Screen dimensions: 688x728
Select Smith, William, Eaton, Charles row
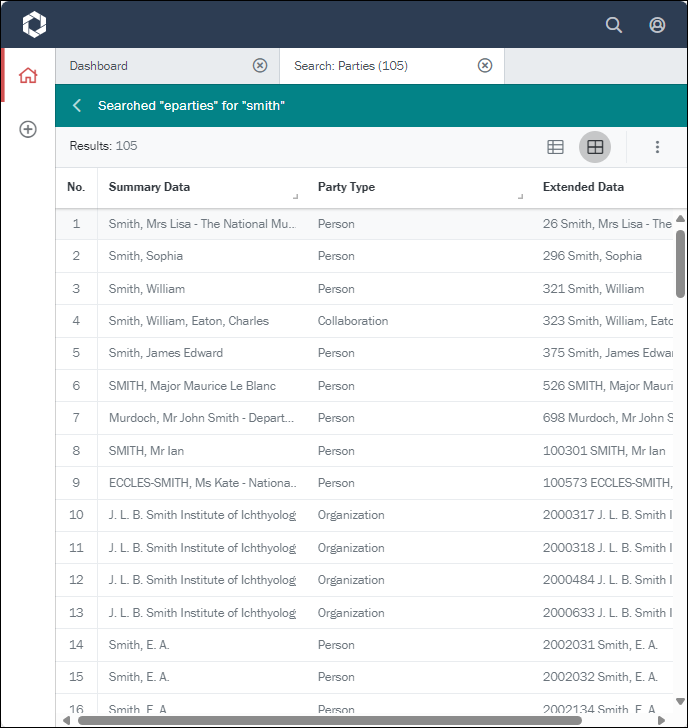pos(189,321)
